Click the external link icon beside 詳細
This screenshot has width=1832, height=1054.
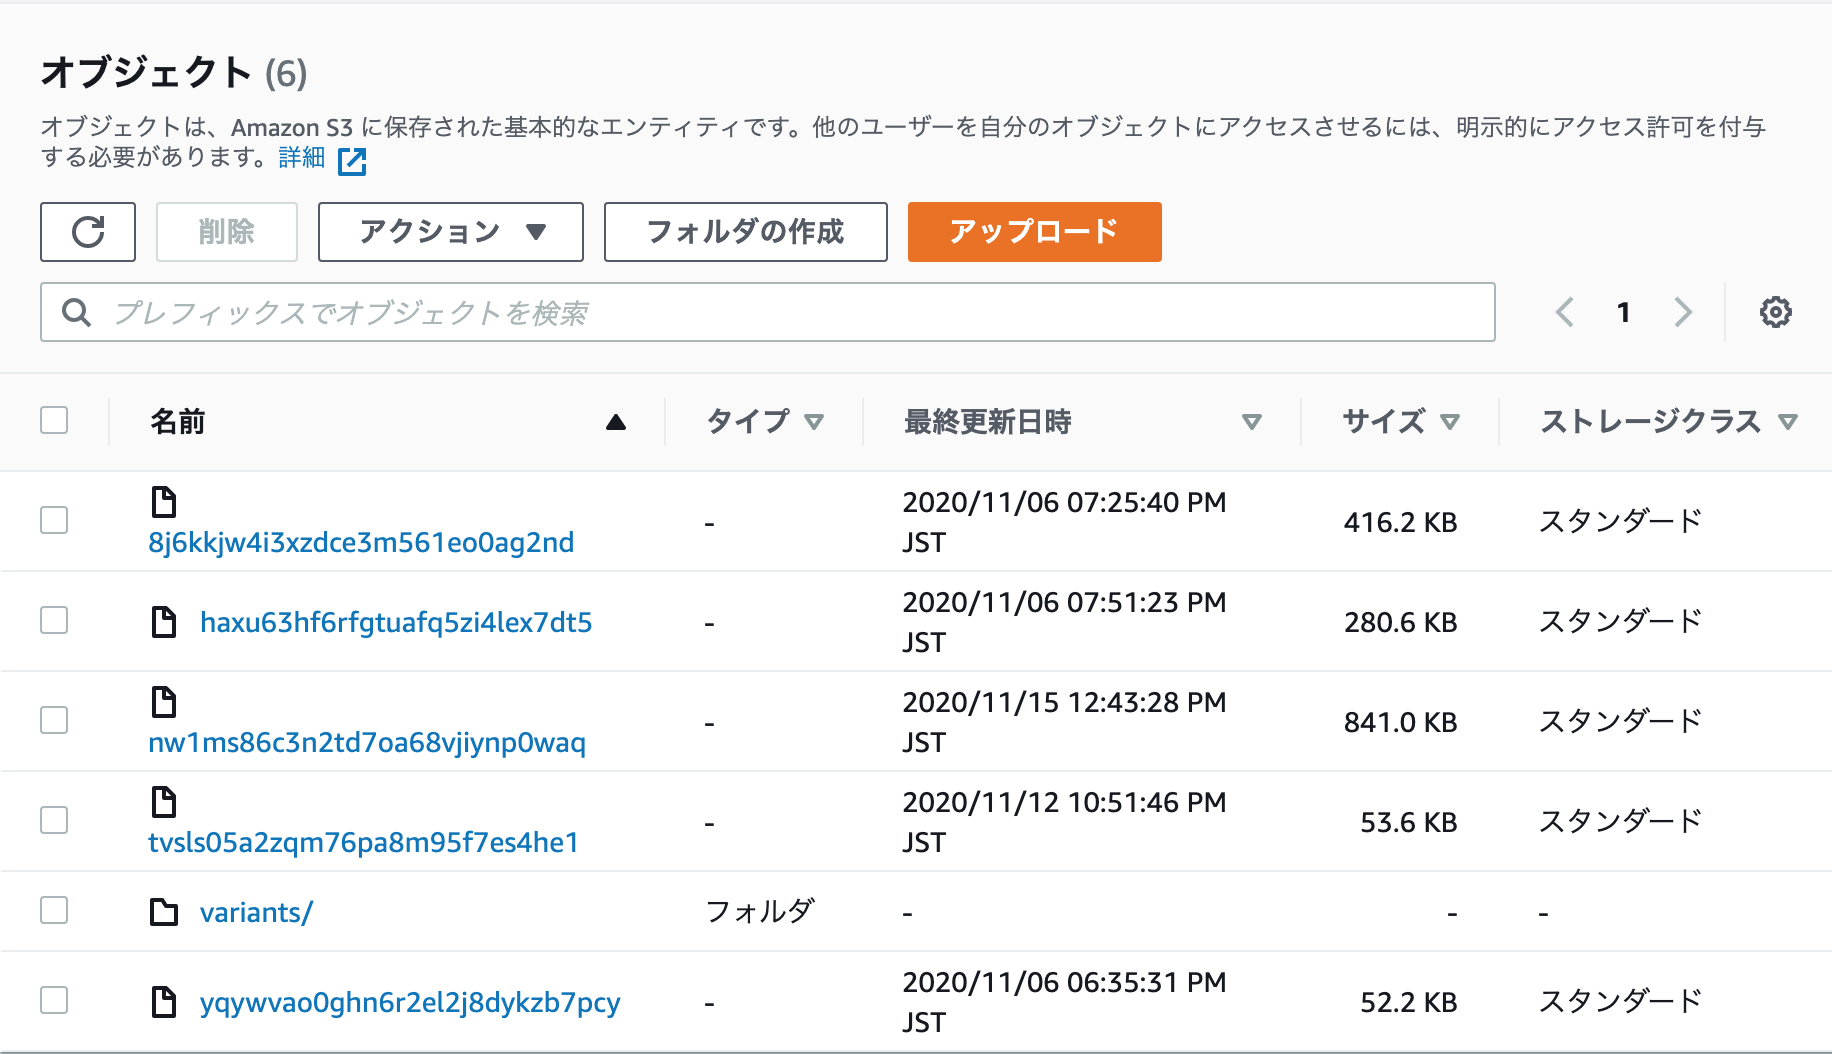coord(352,161)
